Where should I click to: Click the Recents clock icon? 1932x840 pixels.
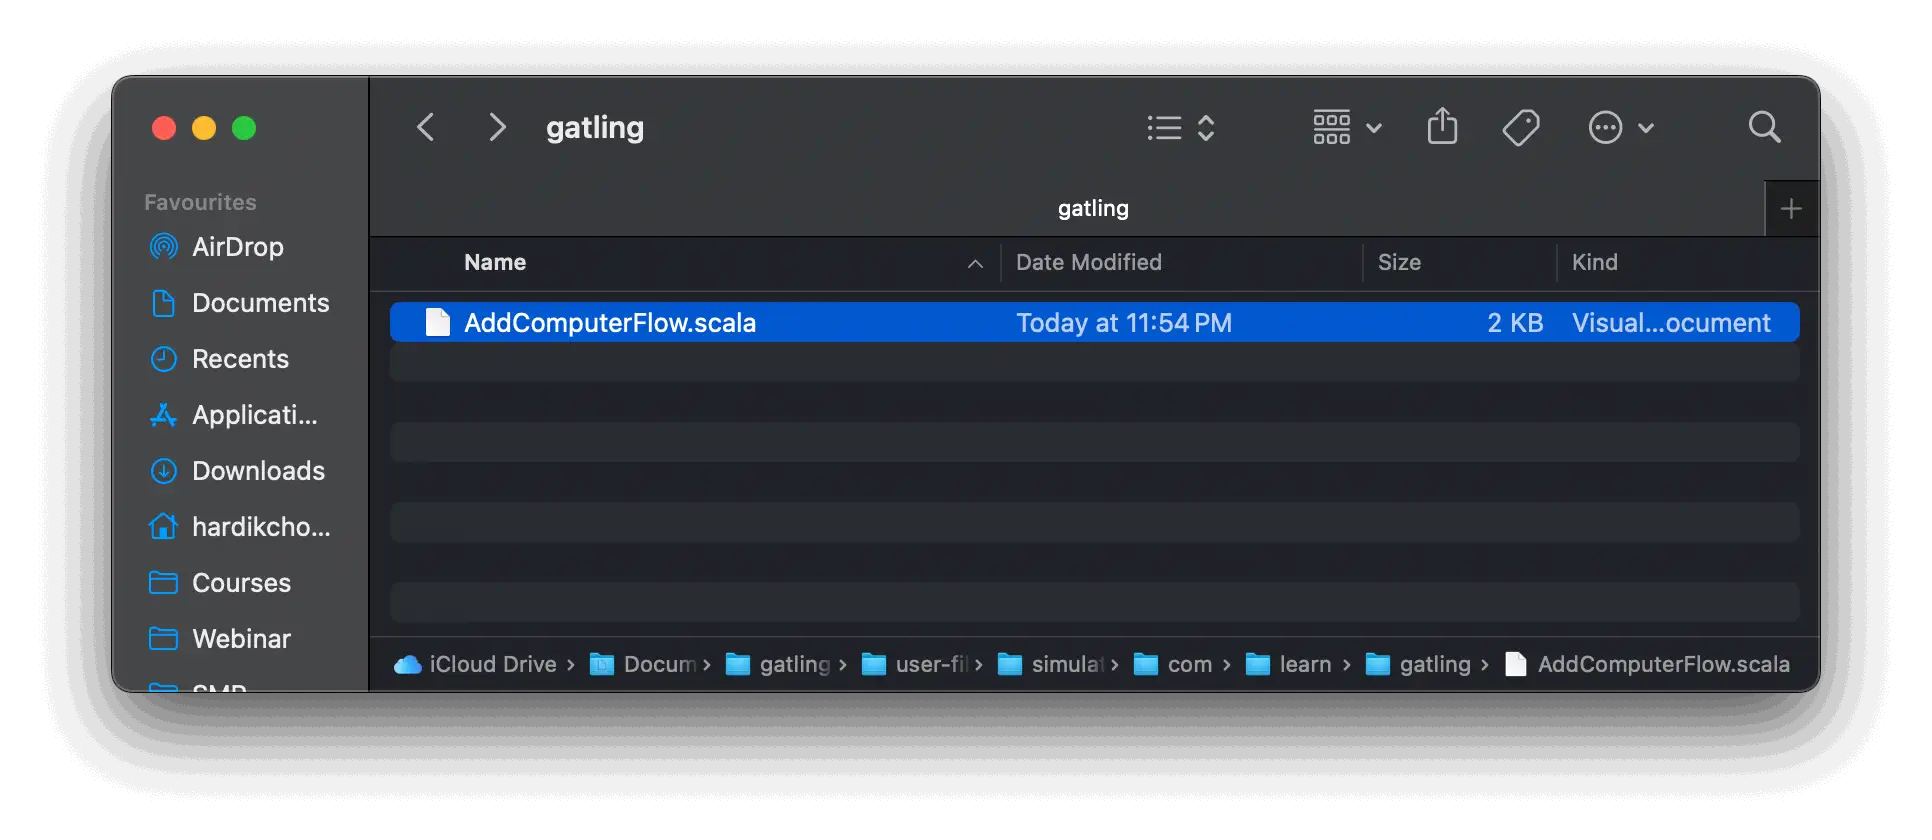[163, 359]
